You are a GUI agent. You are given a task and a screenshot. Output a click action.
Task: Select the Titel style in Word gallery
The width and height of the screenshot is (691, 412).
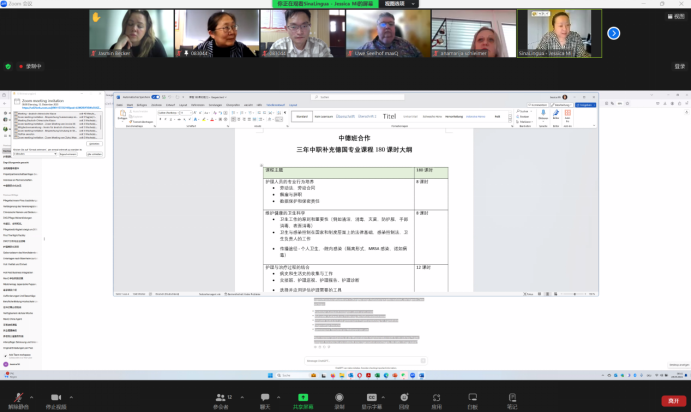(x=390, y=116)
